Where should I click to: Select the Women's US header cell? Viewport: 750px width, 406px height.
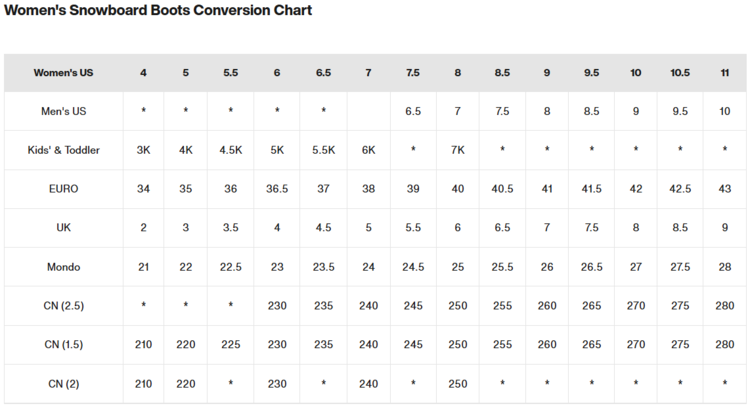pyautogui.click(x=63, y=73)
